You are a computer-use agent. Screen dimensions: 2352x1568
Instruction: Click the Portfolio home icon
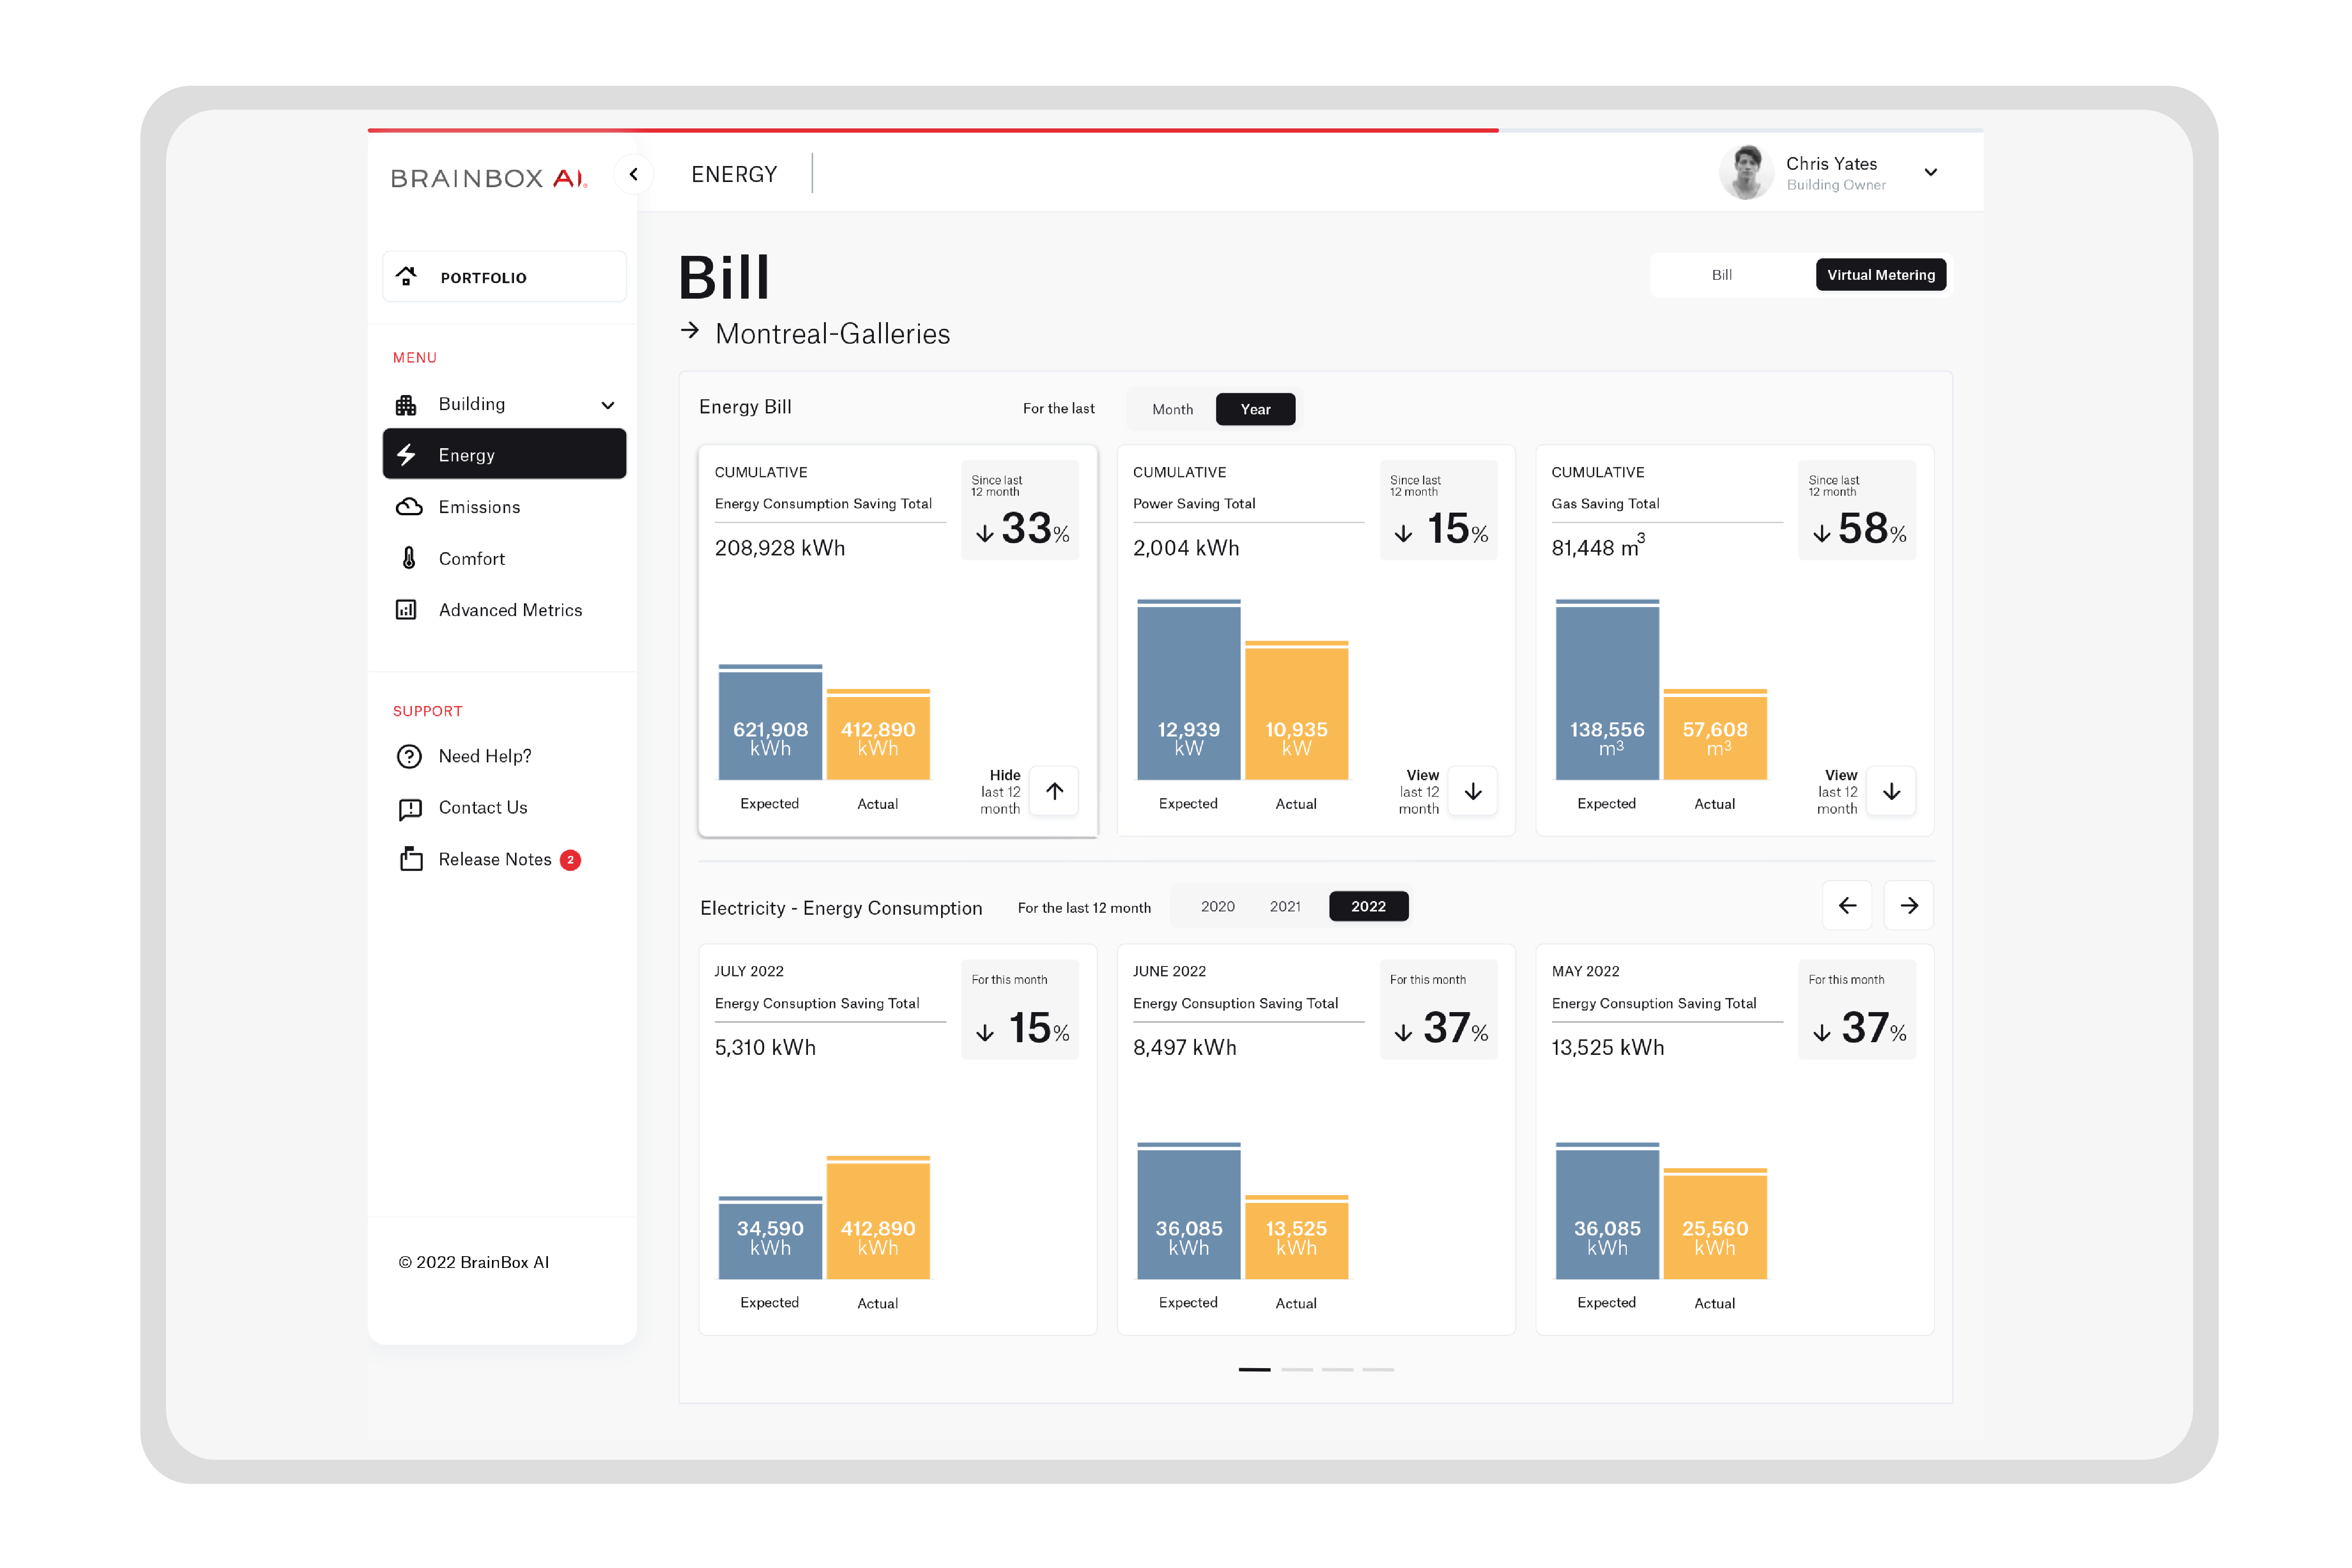pos(406,277)
